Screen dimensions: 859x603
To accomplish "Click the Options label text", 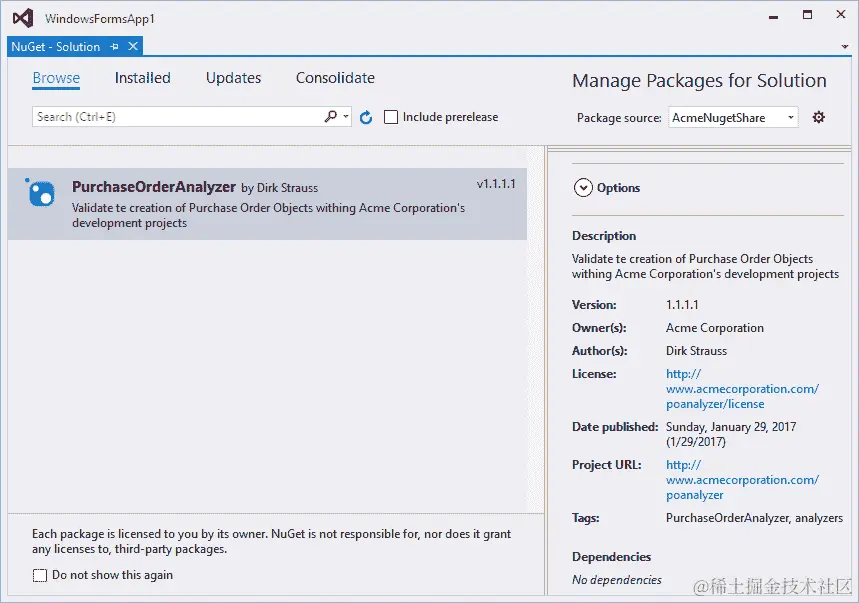I will [x=618, y=188].
